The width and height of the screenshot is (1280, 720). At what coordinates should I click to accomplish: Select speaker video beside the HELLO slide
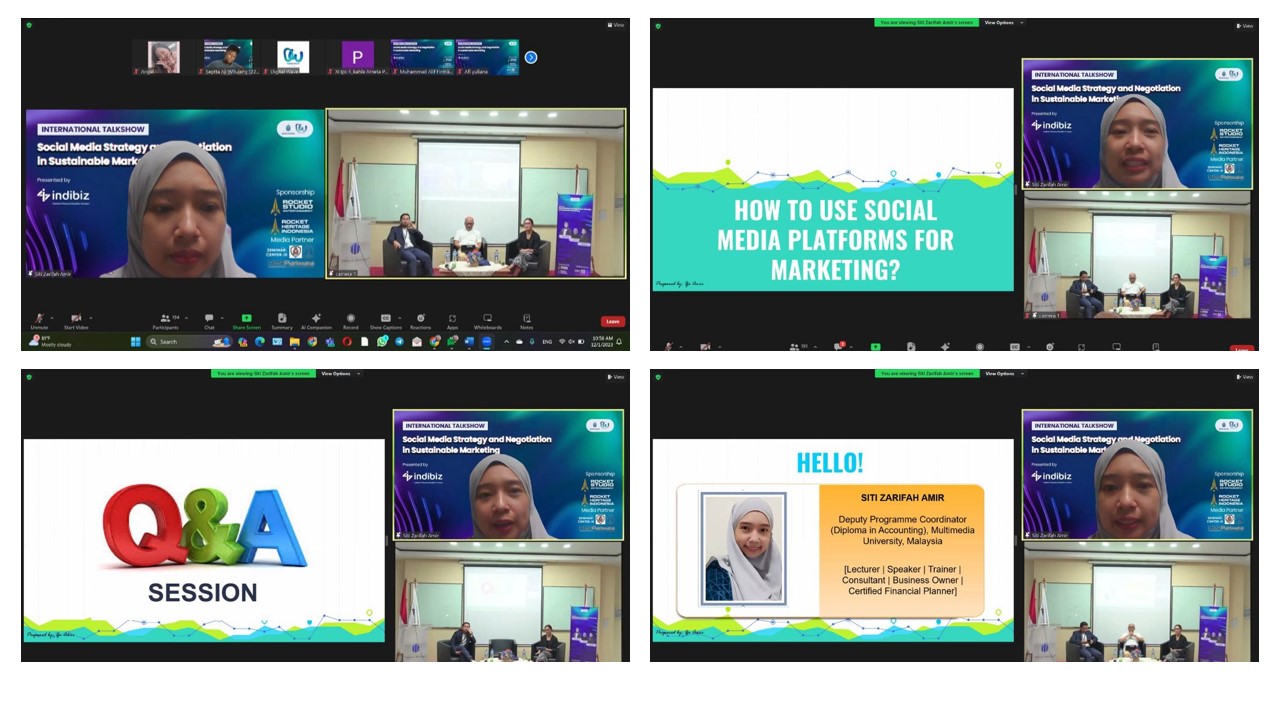coord(1138,475)
